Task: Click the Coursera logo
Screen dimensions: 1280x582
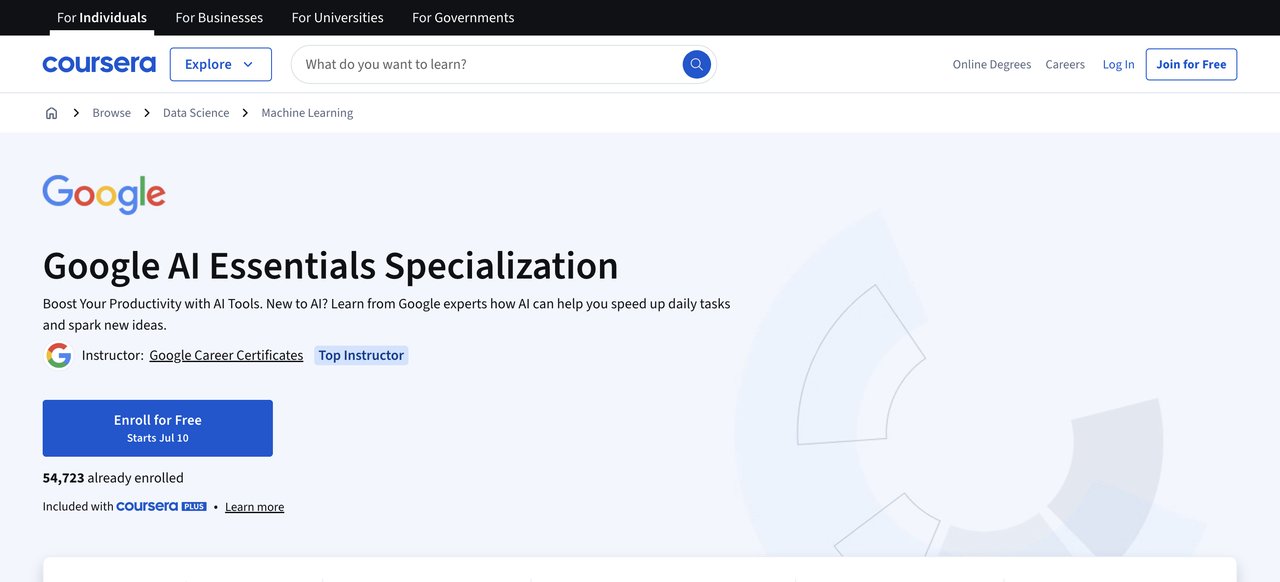Action: [99, 64]
